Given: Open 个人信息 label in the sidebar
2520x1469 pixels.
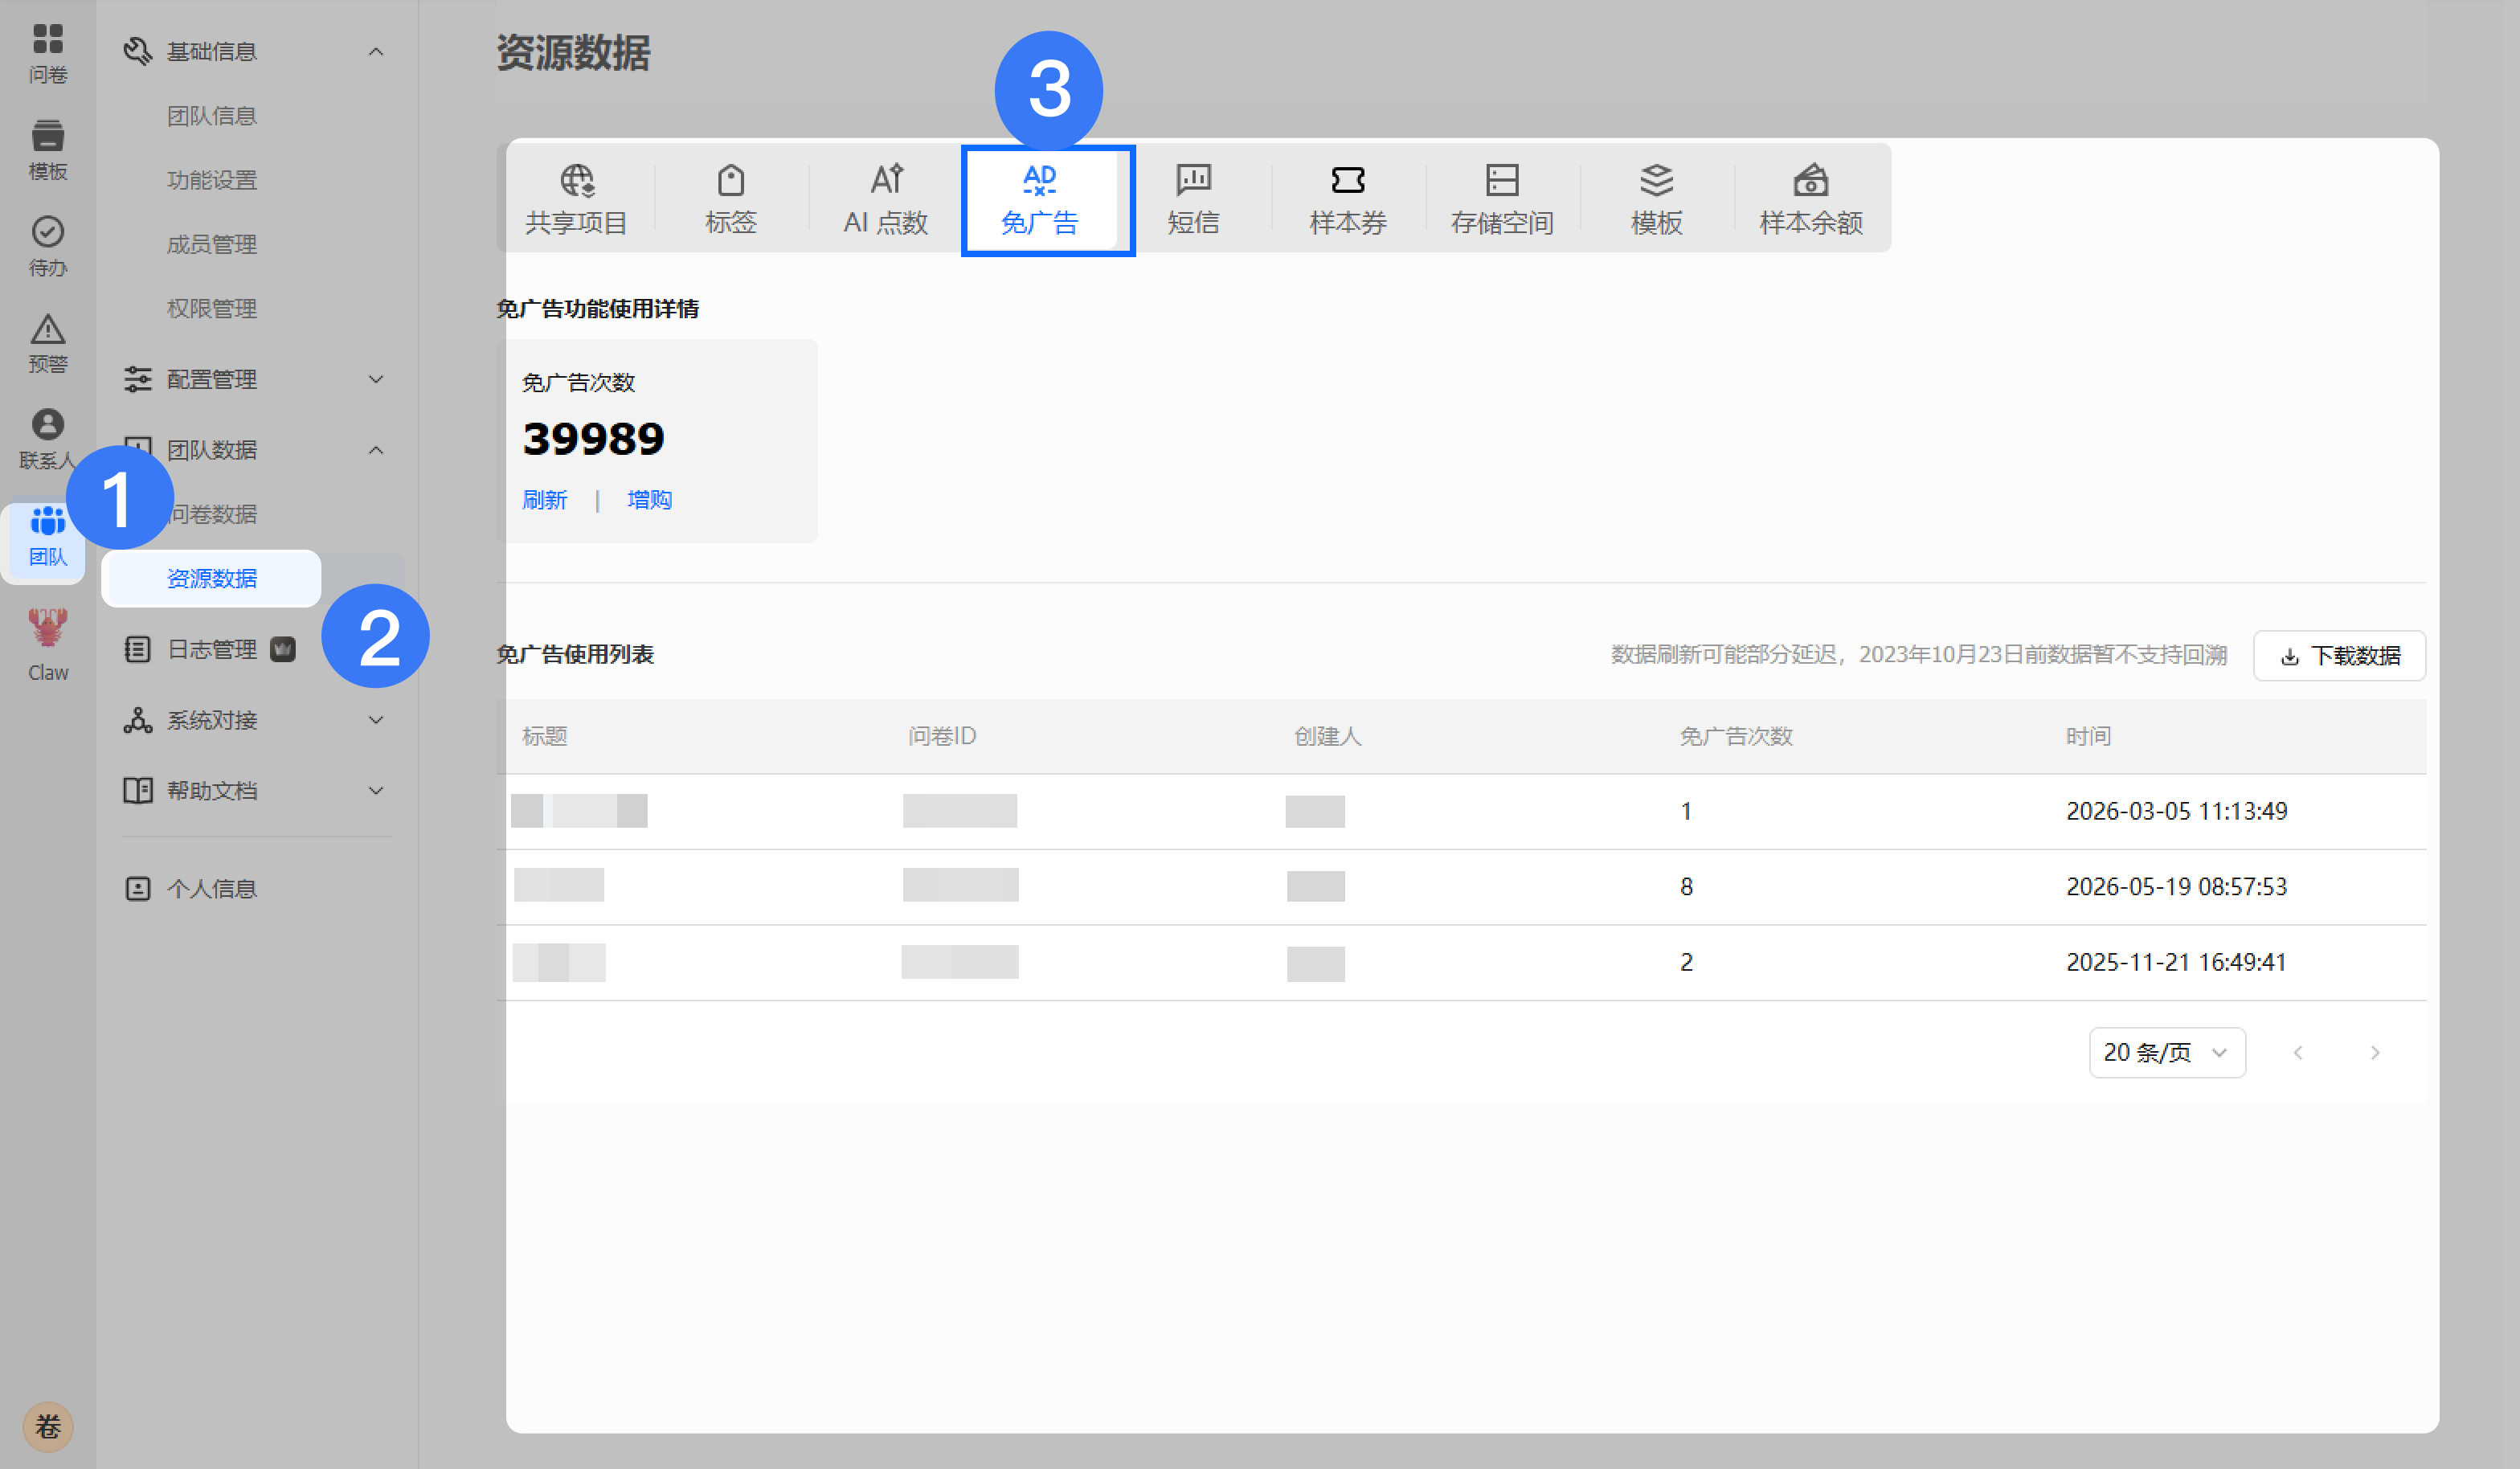Looking at the screenshot, I should (x=212, y=888).
